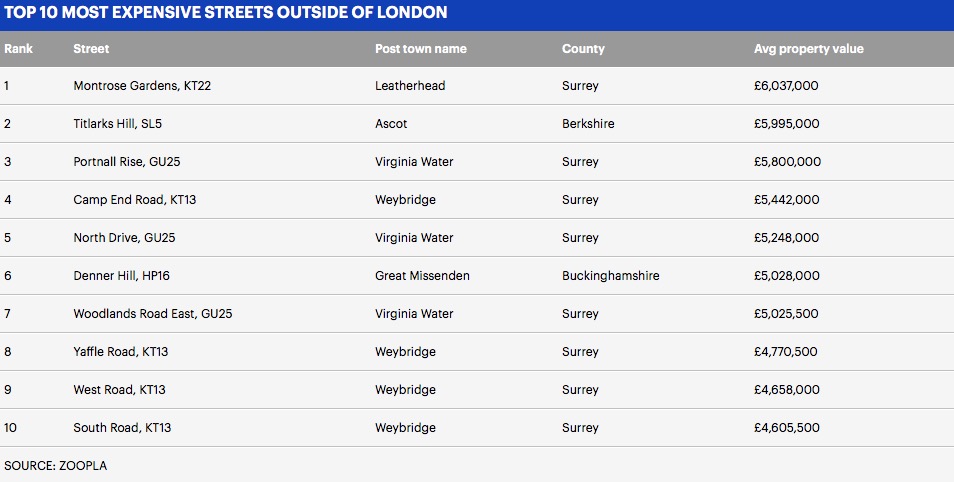Click the Rank column header
The image size is (954, 482).
[x=18, y=49]
